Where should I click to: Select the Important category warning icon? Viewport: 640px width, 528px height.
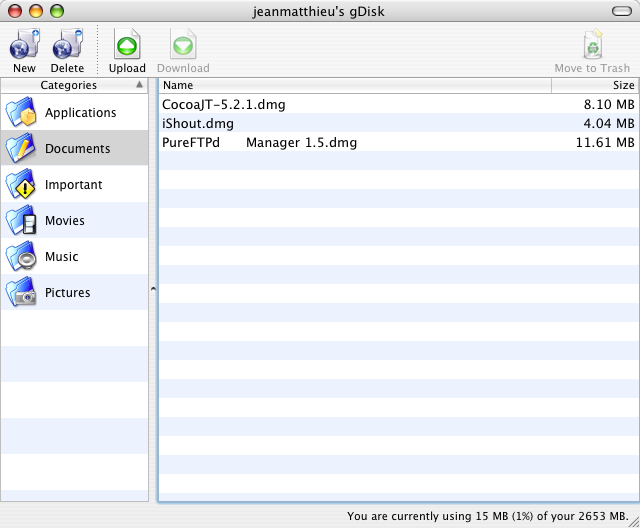point(21,185)
